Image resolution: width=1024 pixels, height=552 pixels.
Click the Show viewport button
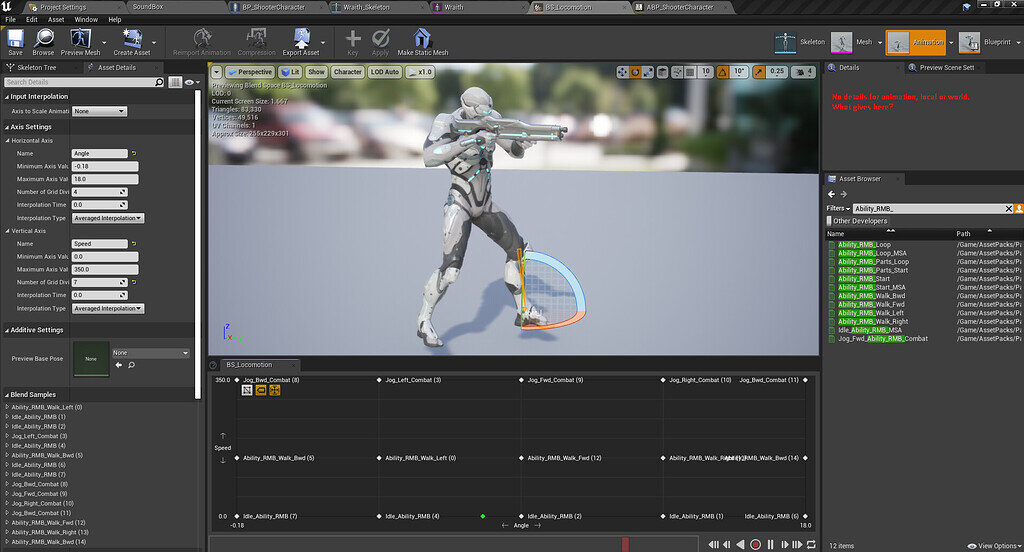point(316,72)
